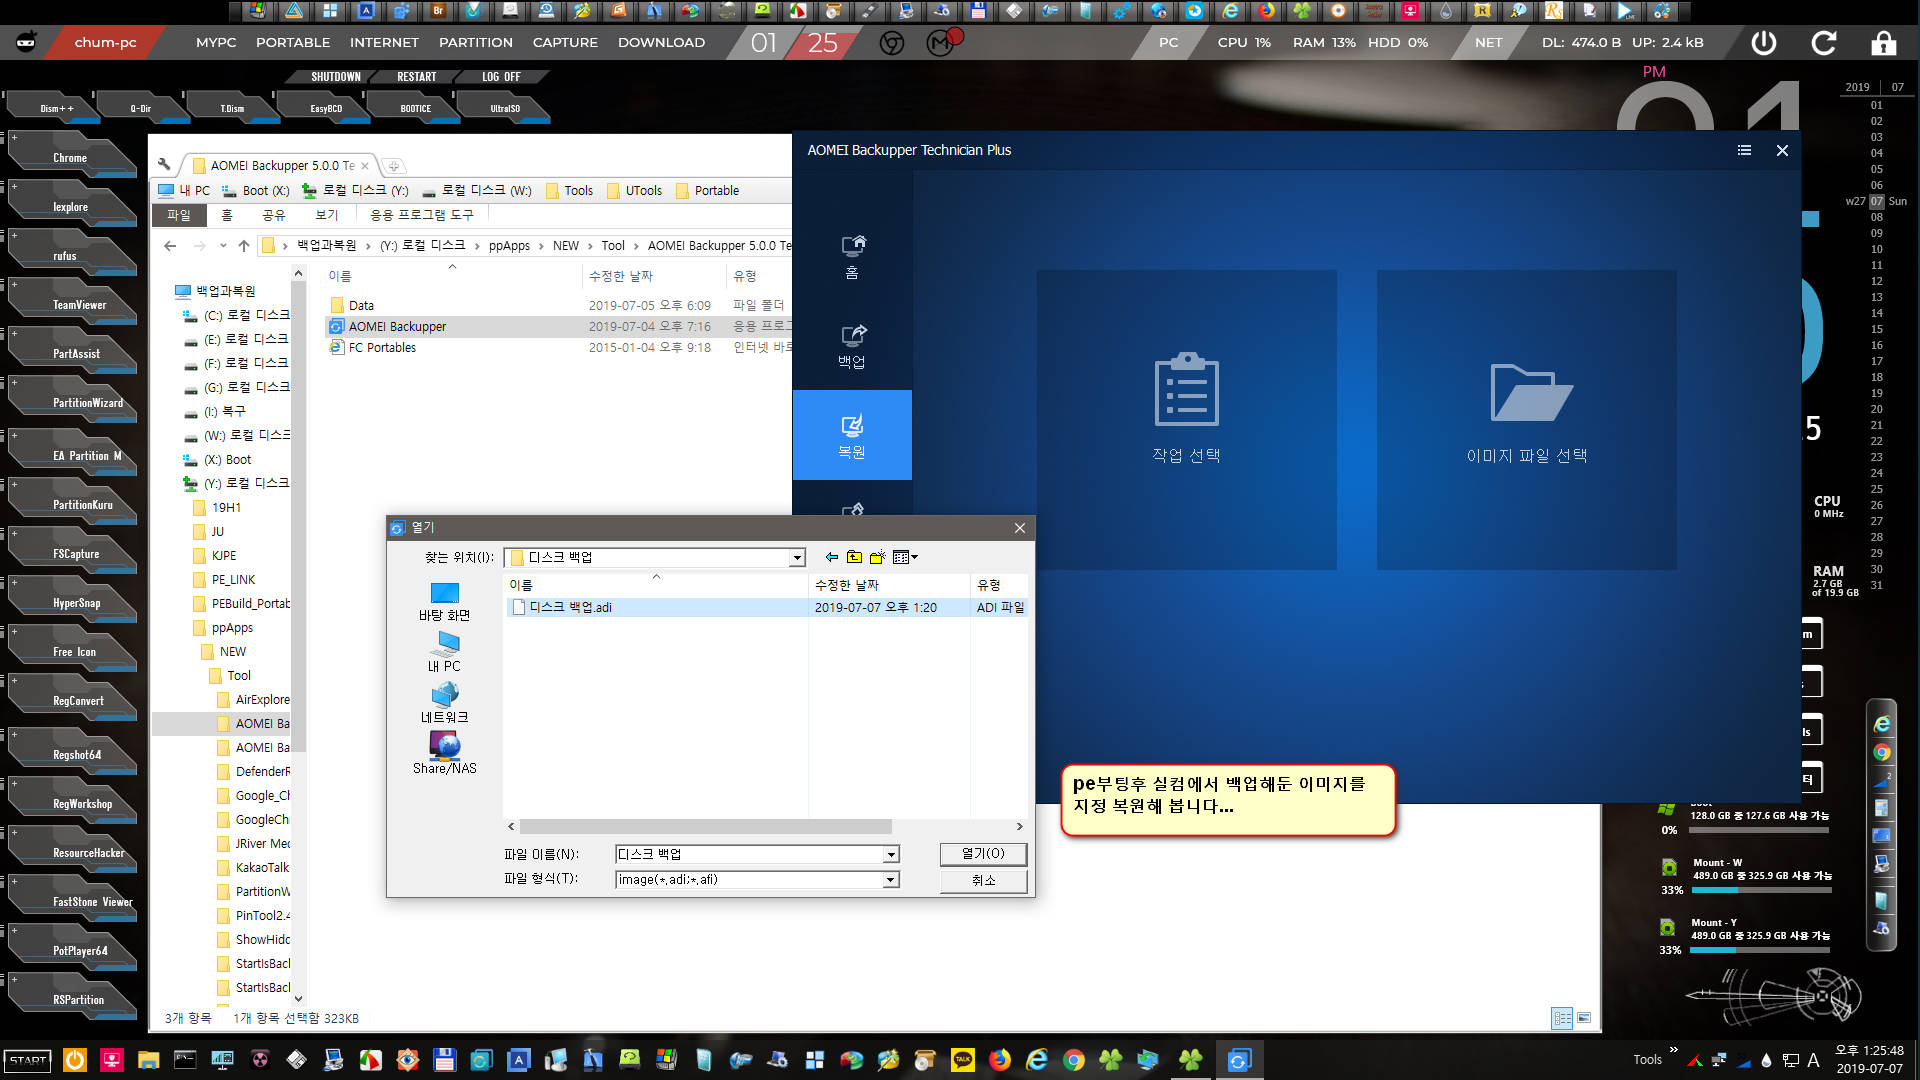Click the power icon on top bar
This screenshot has height=1080, width=1920.
[1764, 43]
